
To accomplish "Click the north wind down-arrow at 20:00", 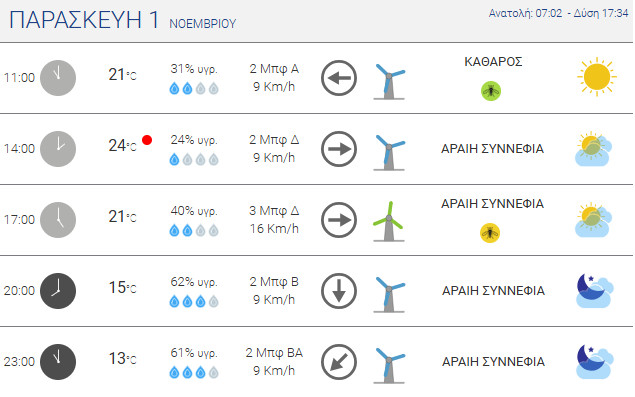I will click(x=339, y=291).
